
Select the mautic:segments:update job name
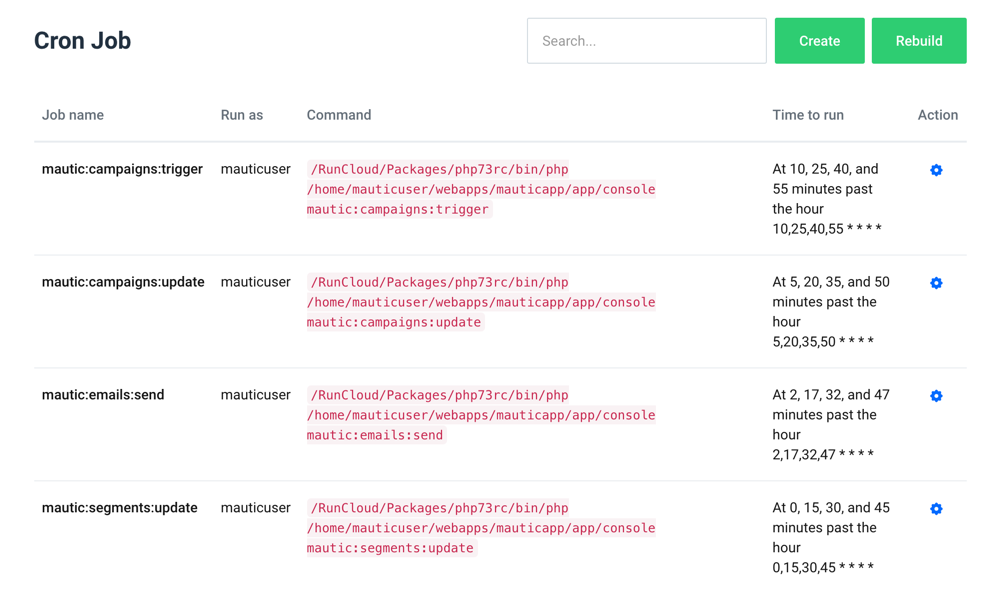pyautogui.click(x=119, y=507)
